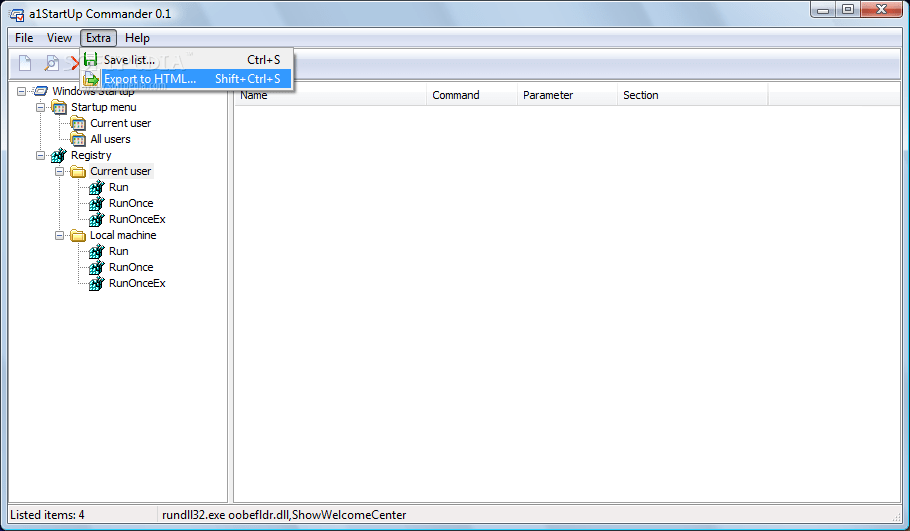Click the Local machine folder icon
The image size is (910, 531).
78,235
